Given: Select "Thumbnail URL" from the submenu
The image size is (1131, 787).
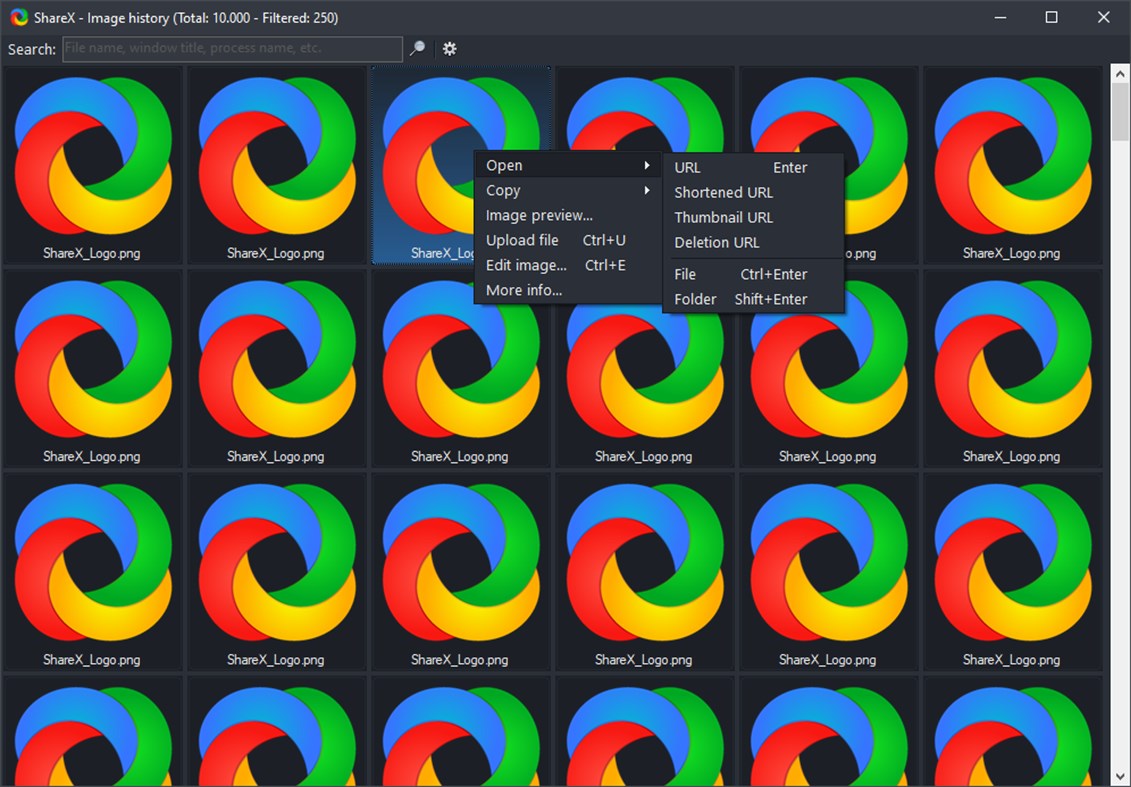Looking at the screenshot, I should [723, 217].
